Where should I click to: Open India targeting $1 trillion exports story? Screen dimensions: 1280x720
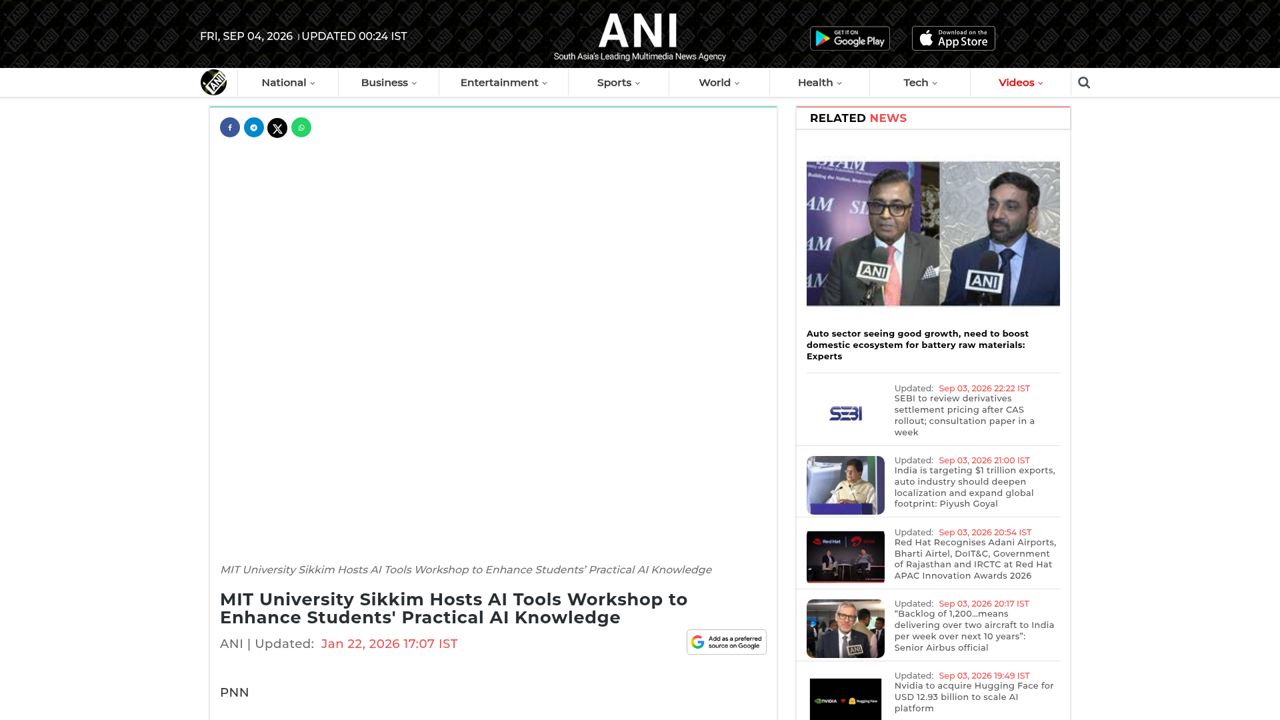point(975,487)
